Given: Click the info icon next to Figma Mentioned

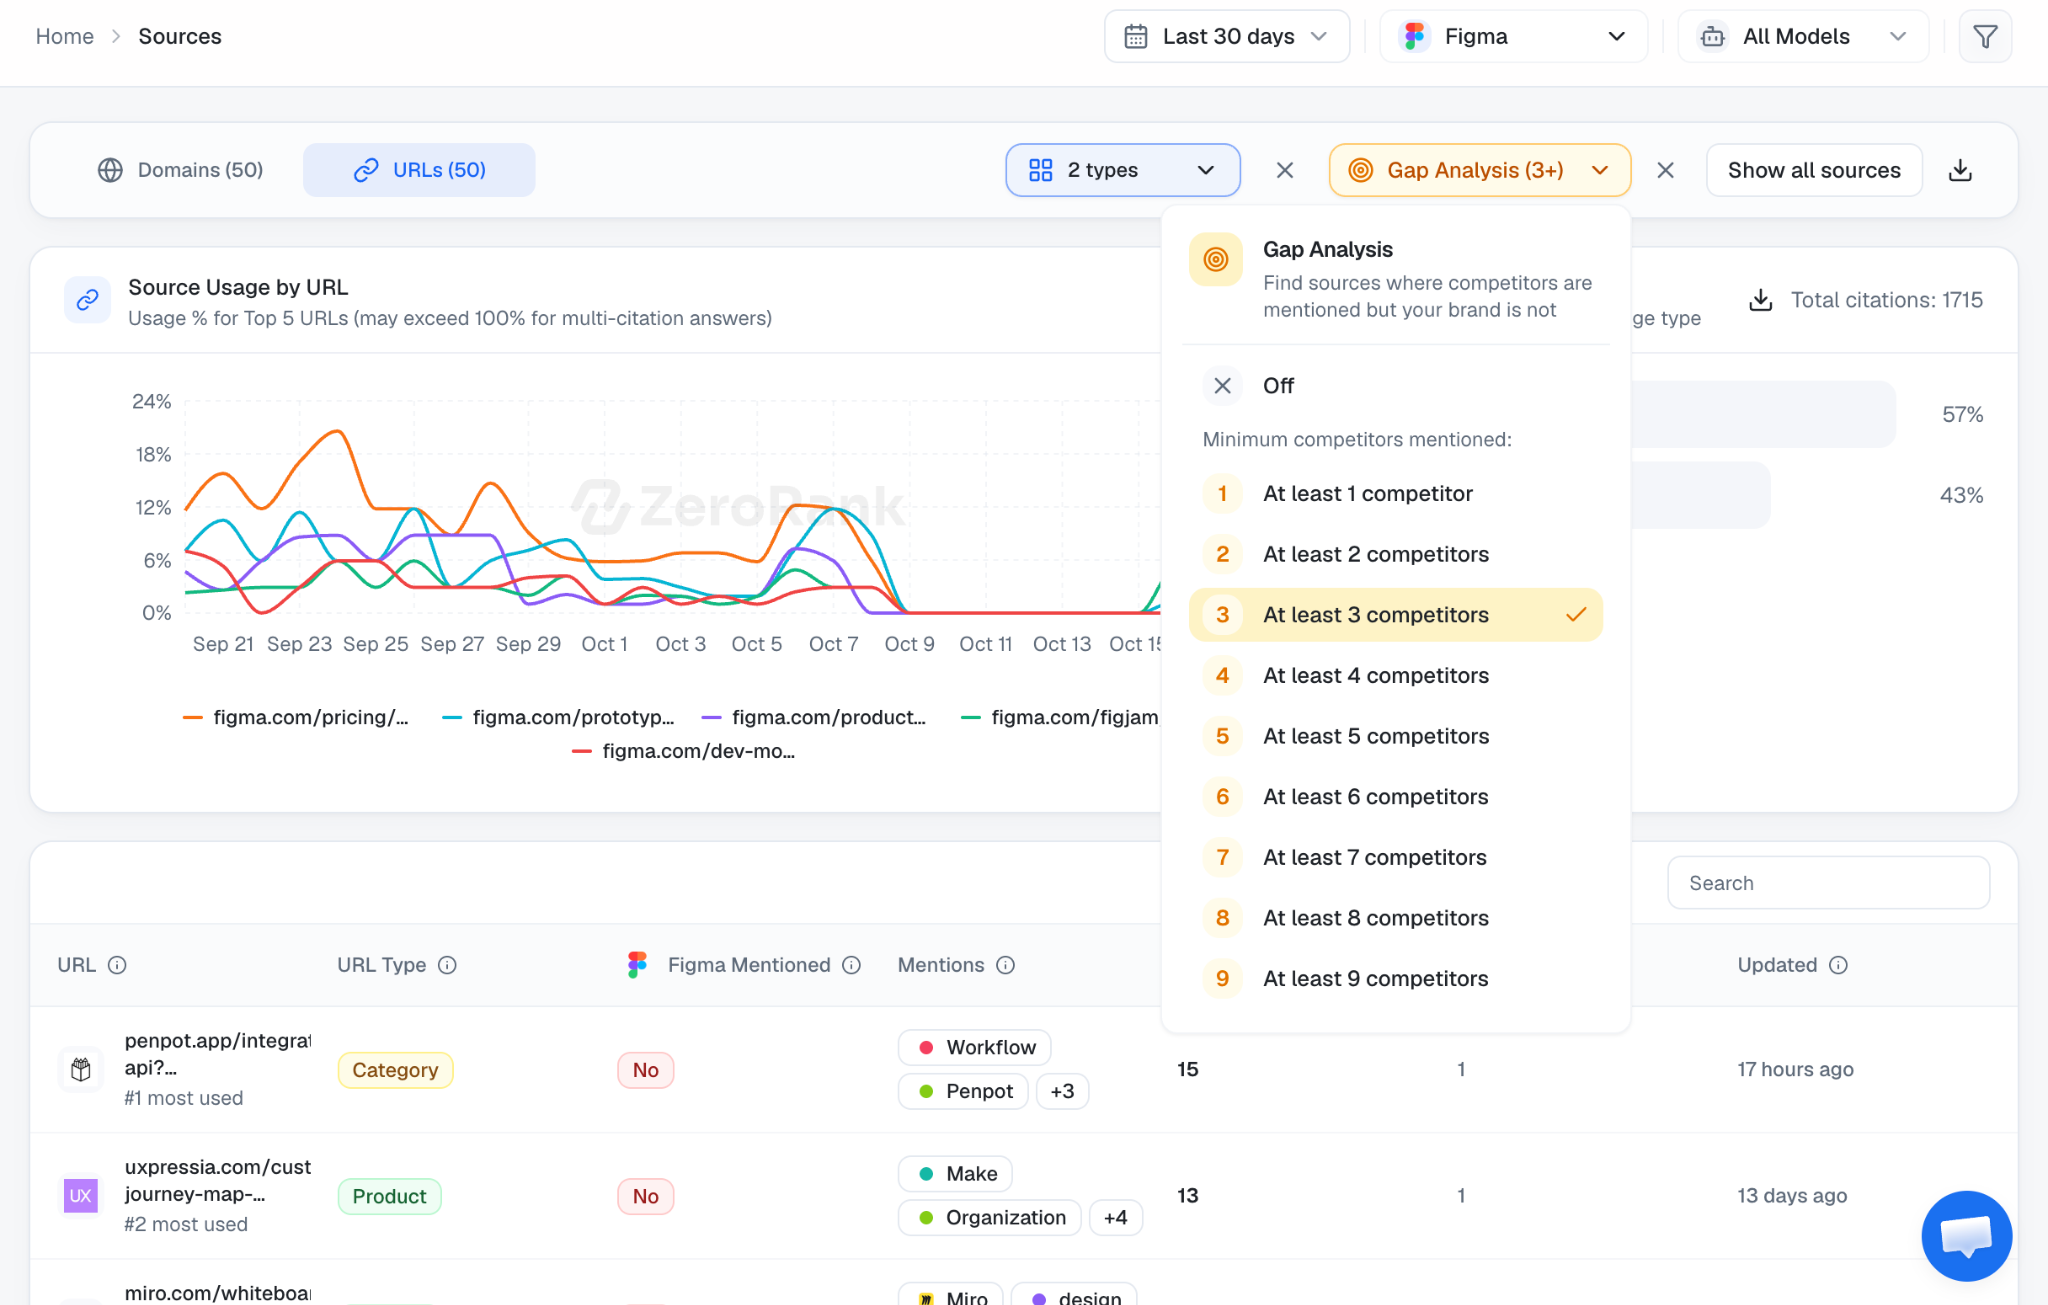Looking at the screenshot, I should pyautogui.click(x=851, y=965).
